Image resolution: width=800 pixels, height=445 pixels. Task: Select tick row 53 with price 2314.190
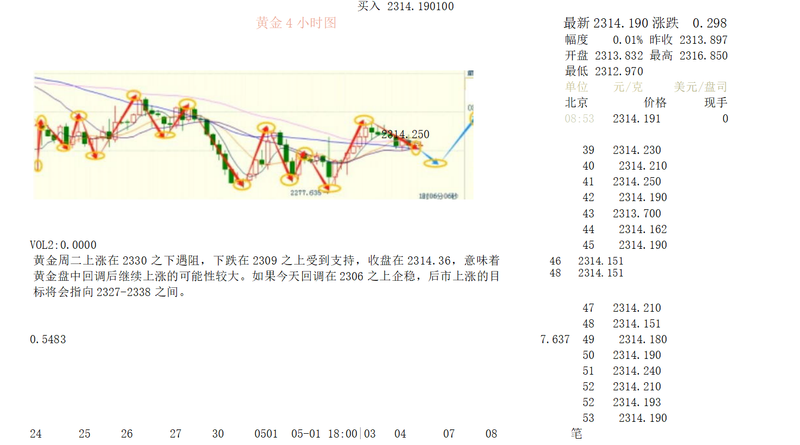[x=624, y=418]
